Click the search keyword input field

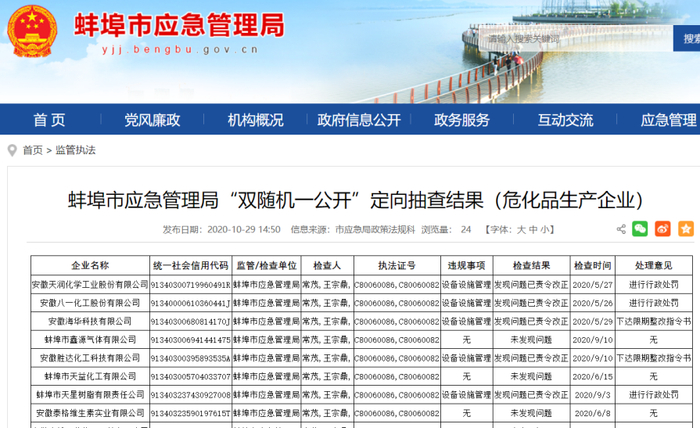click(575, 38)
